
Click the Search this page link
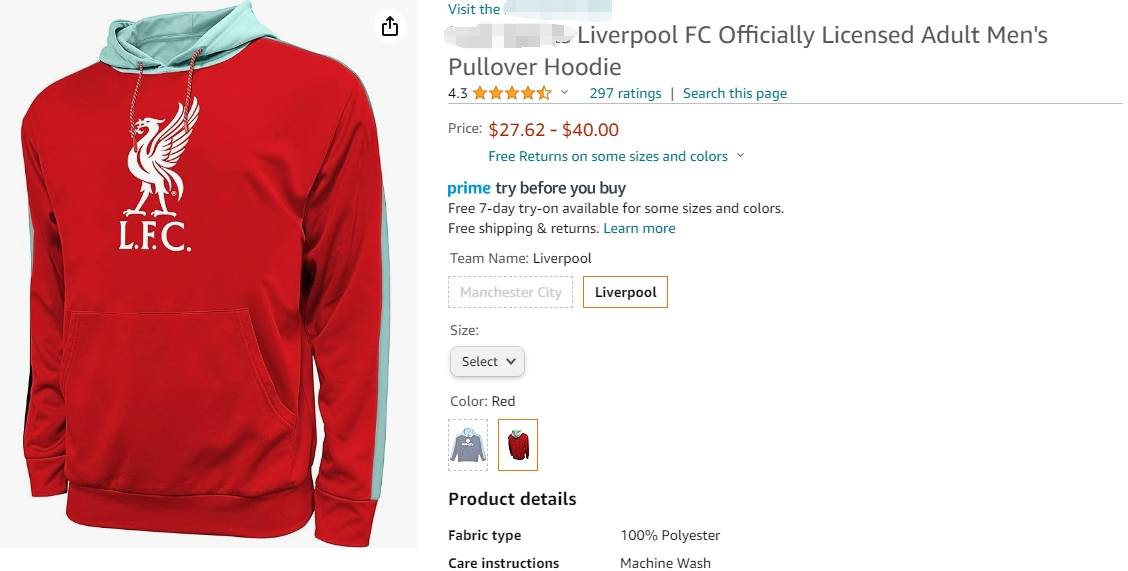pos(734,93)
